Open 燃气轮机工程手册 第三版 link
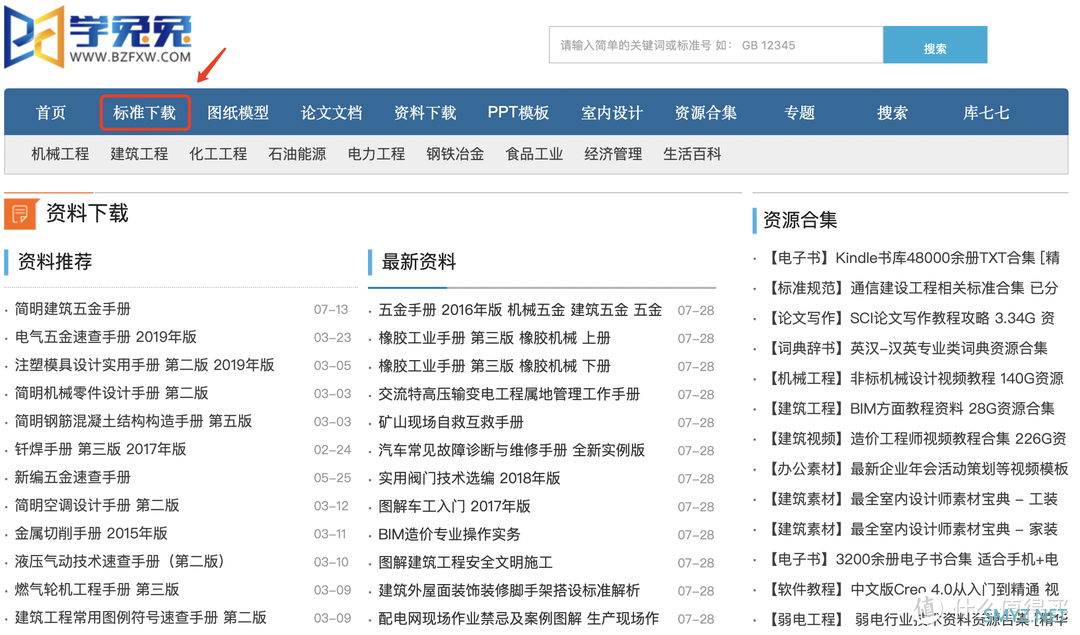Image resolution: width=1080 pixels, height=635 pixels. (x=97, y=590)
